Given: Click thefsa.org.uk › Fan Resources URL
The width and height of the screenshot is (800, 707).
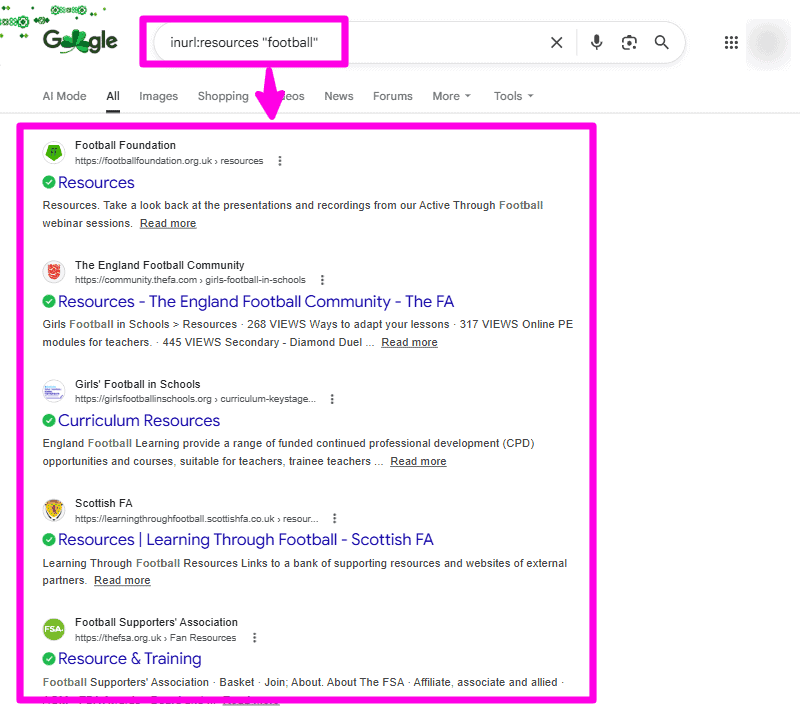Looking at the screenshot, I should [156, 638].
